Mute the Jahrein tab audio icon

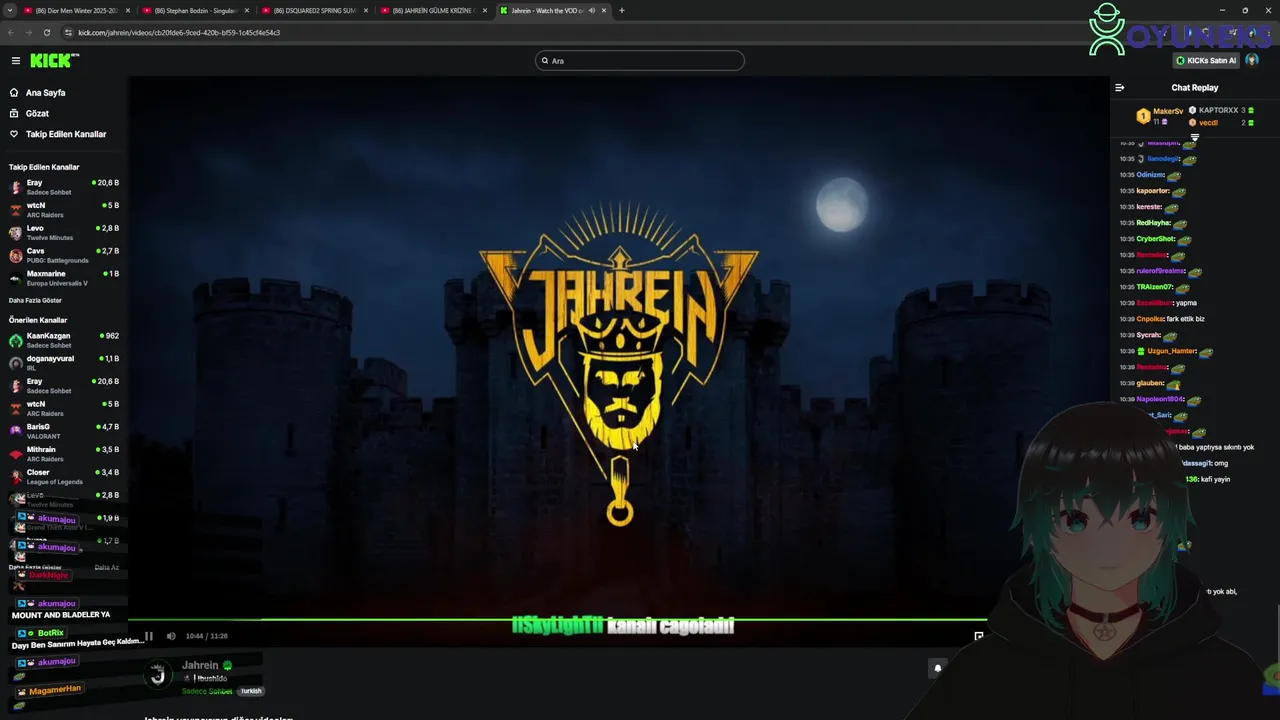point(591,10)
